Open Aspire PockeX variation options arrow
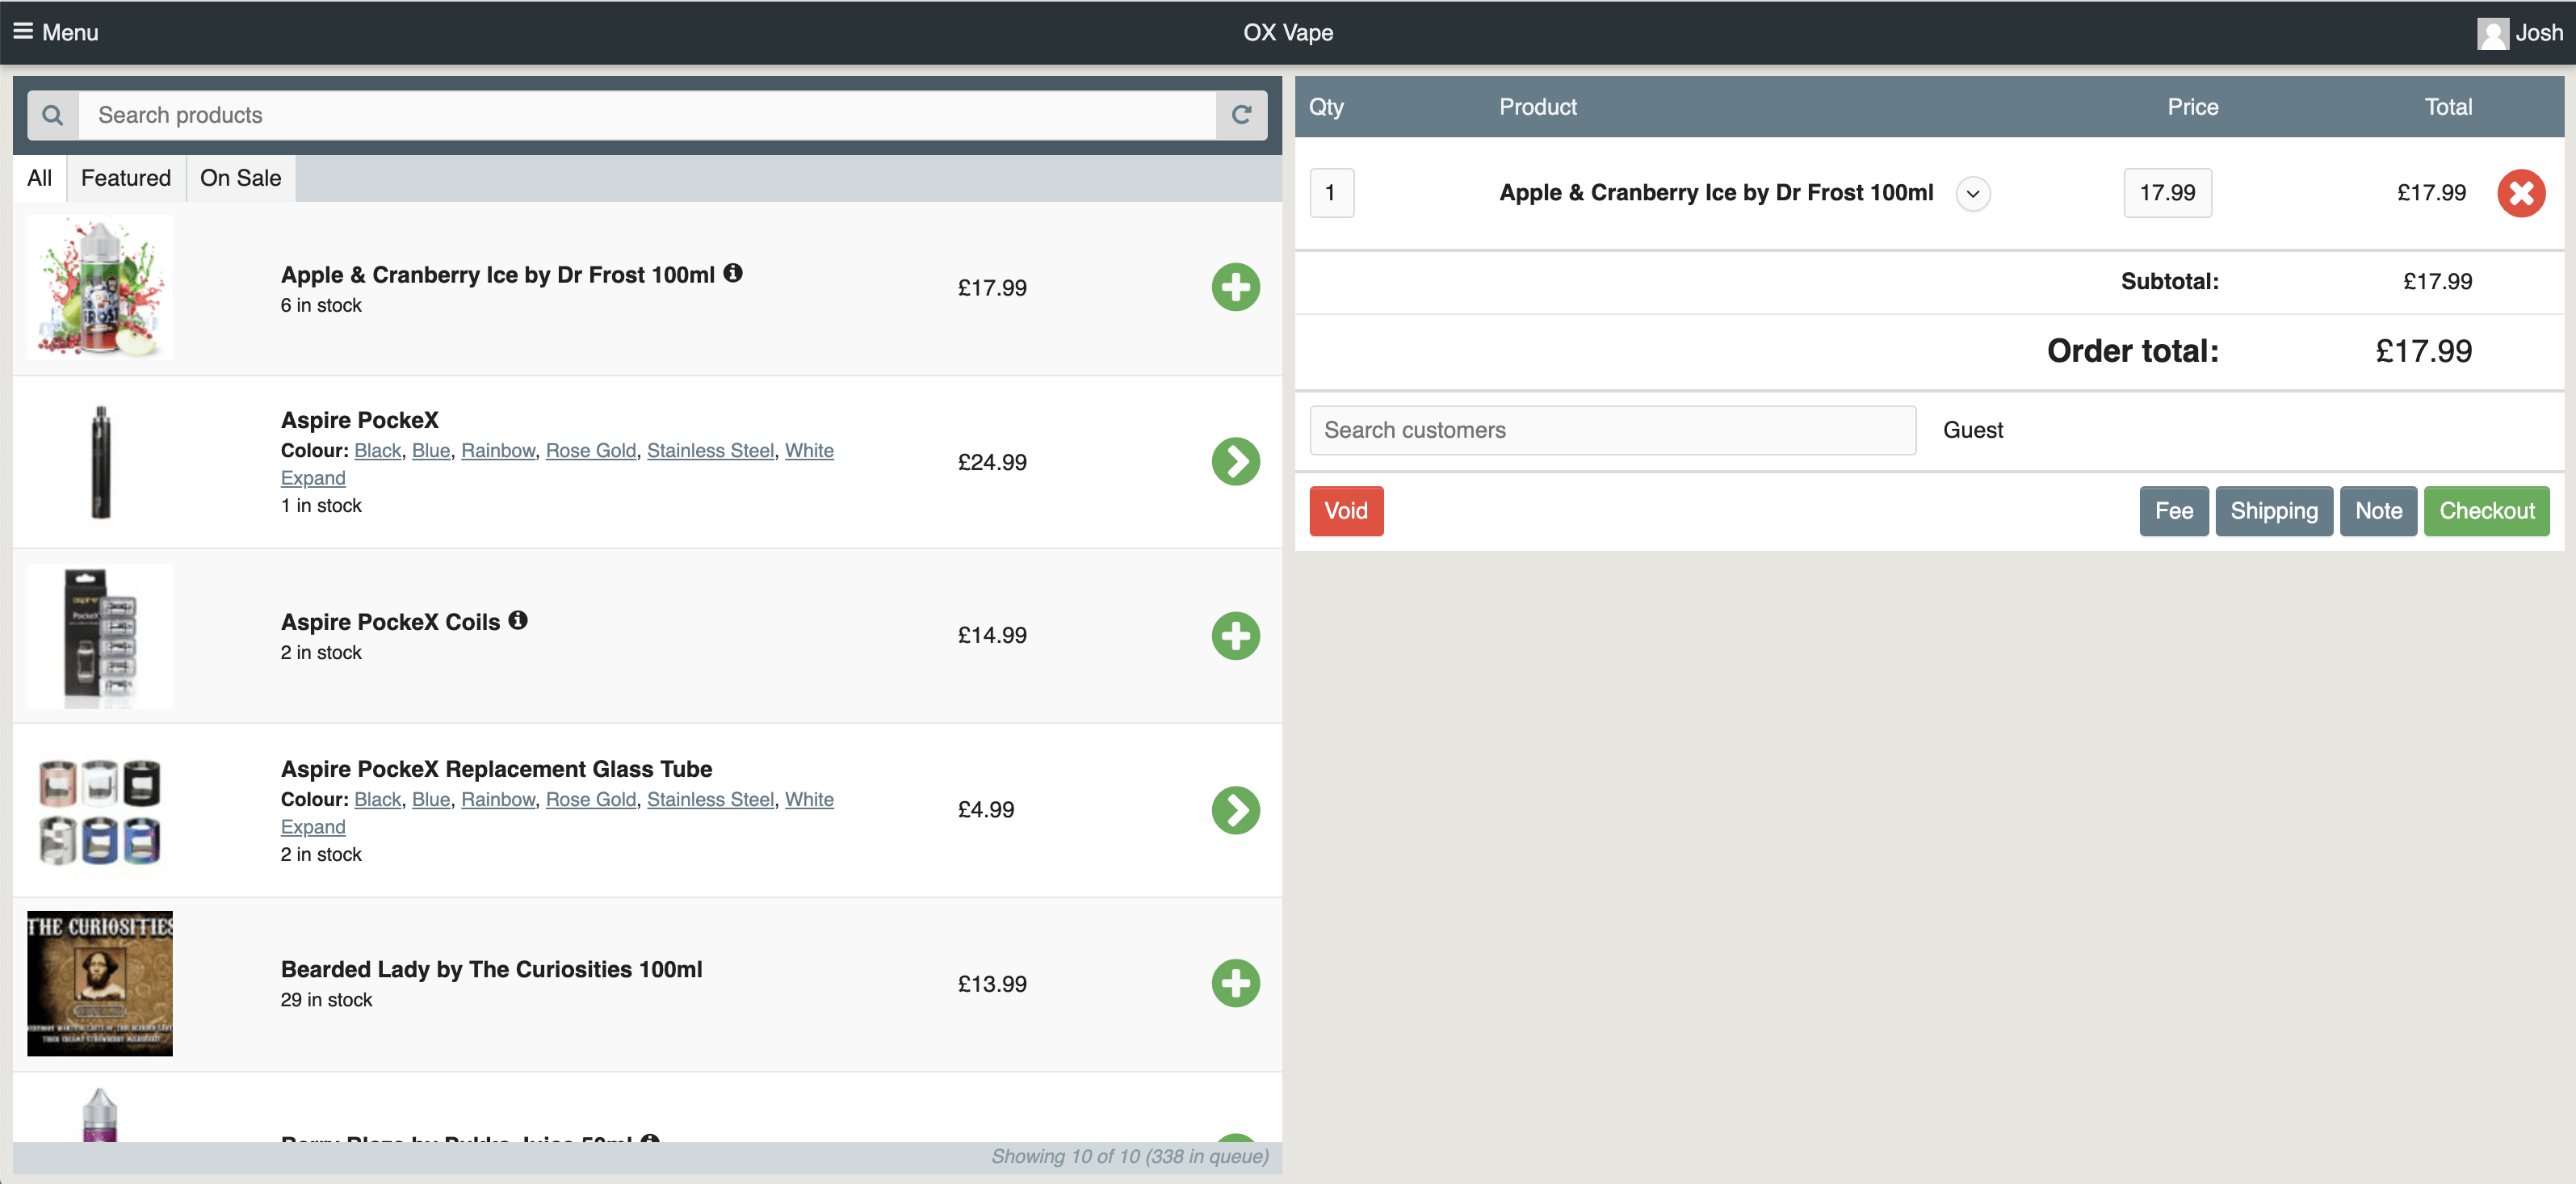The width and height of the screenshot is (2576, 1184). pyautogui.click(x=1235, y=462)
